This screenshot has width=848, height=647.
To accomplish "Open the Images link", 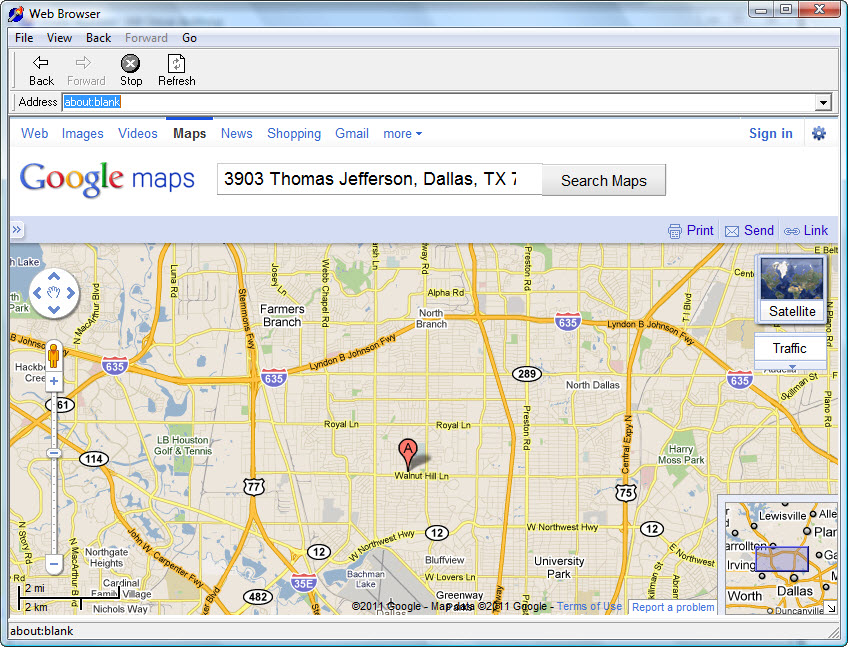I will click(x=82, y=133).
